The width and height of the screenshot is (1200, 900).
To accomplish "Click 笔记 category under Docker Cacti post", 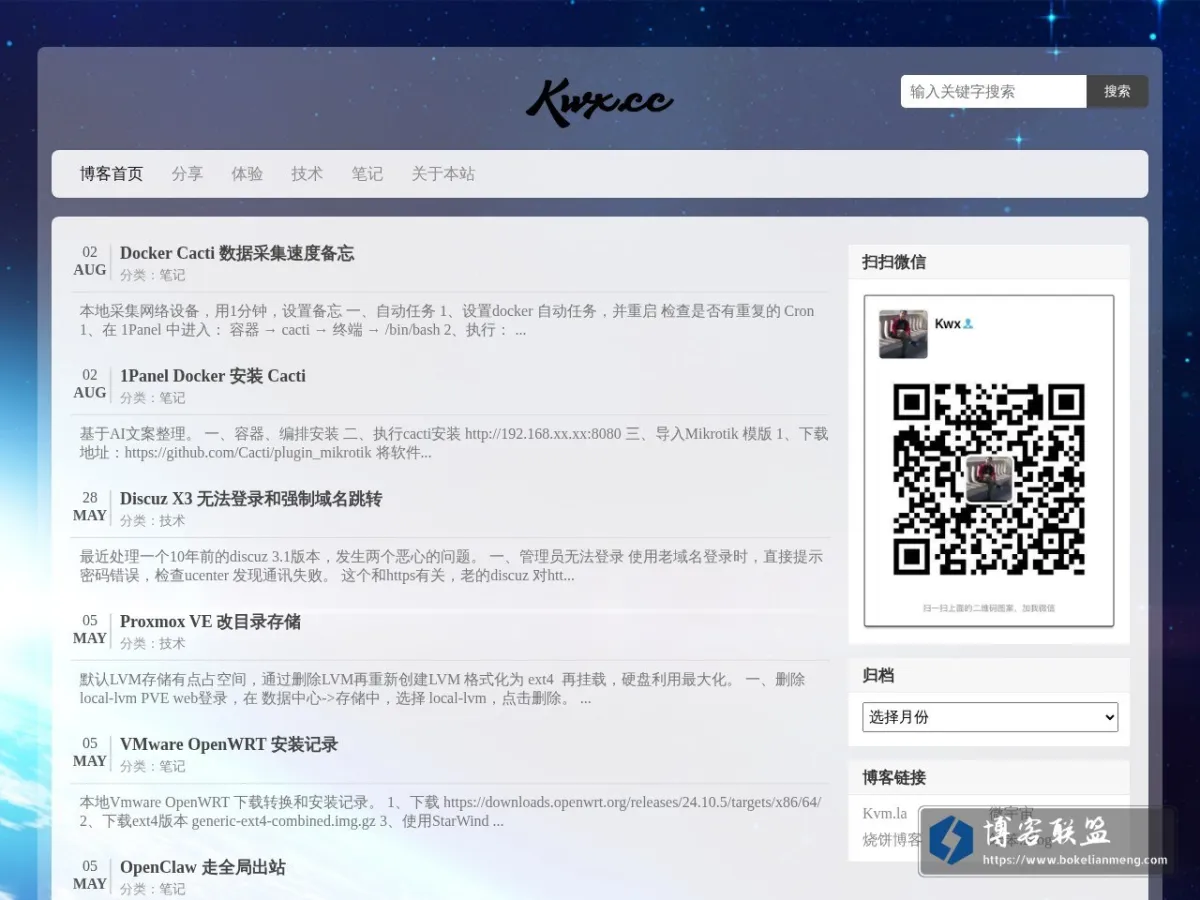I will [x=172, y=275].
